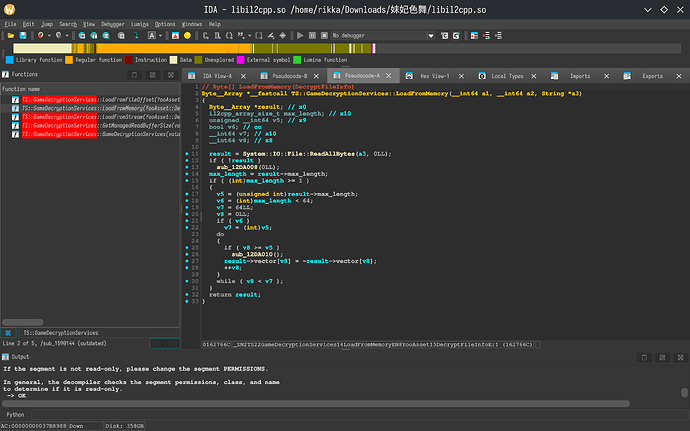Switch to the Exports tab
Screen dimensions: 690x431
(652, 76)
